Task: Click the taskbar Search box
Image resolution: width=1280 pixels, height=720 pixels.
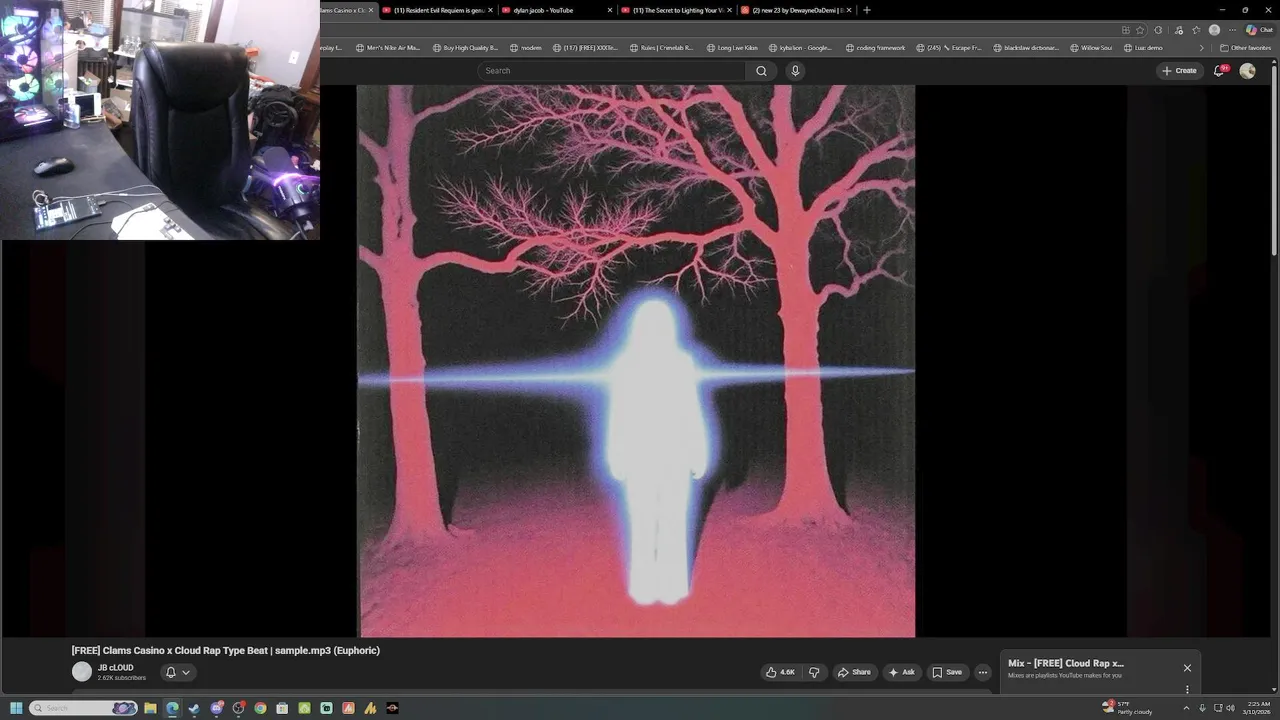Action: click(x=83, y=708)
